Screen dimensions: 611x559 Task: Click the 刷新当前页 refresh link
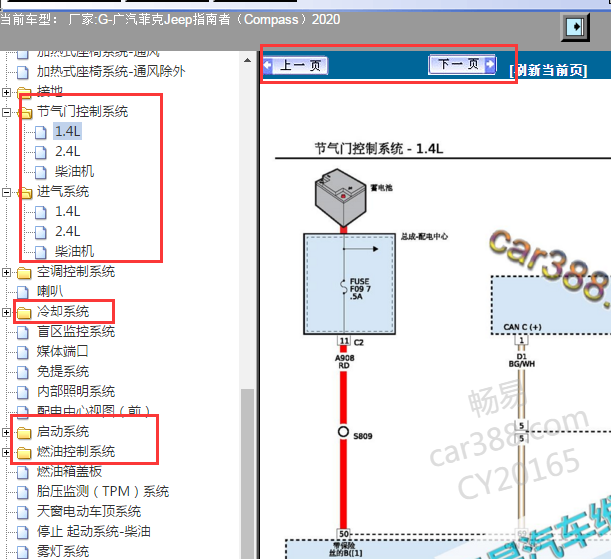(x=548, y=71)
